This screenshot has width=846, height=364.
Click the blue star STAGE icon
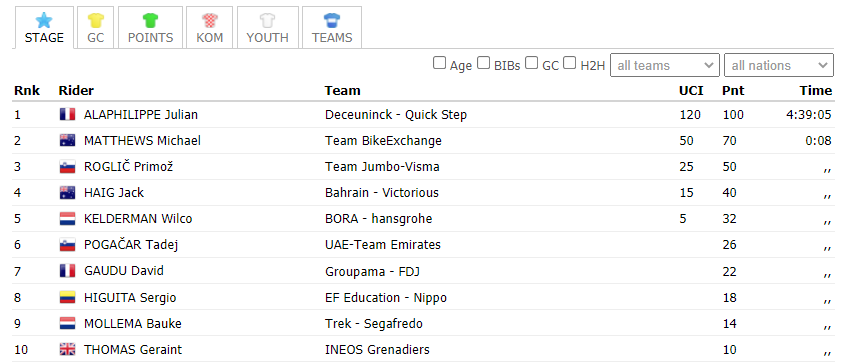(44, 20)
